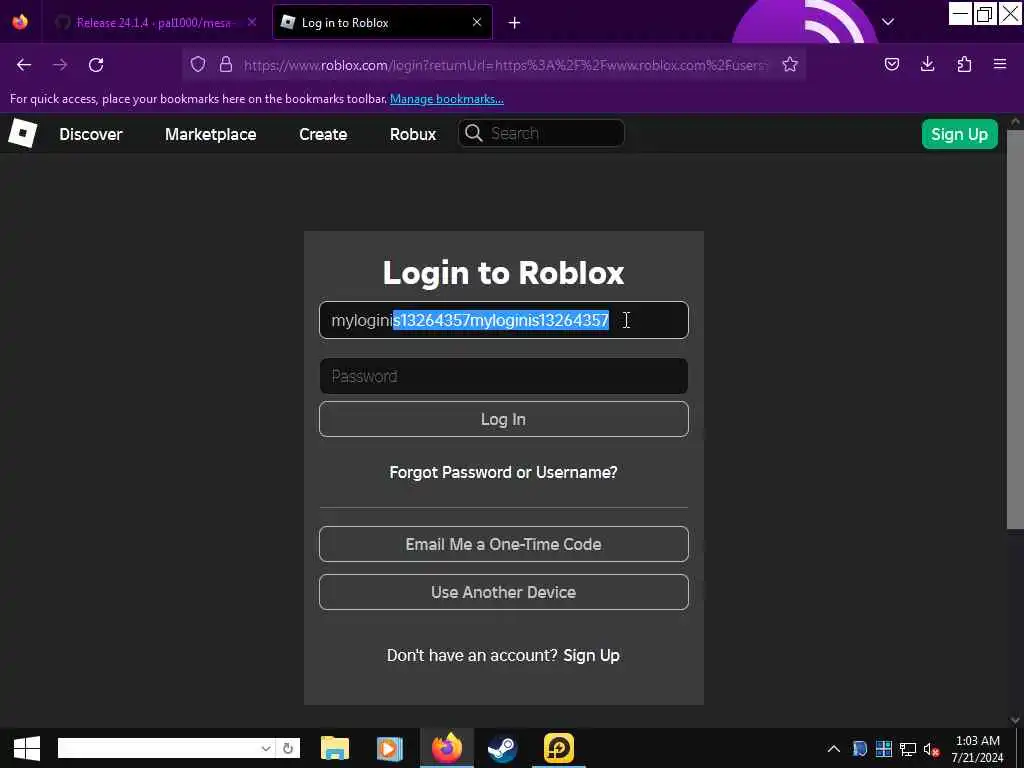Restore down the Firefox window
The height and width of the screenshot is (768, 1024).
(x=984, y=13)
